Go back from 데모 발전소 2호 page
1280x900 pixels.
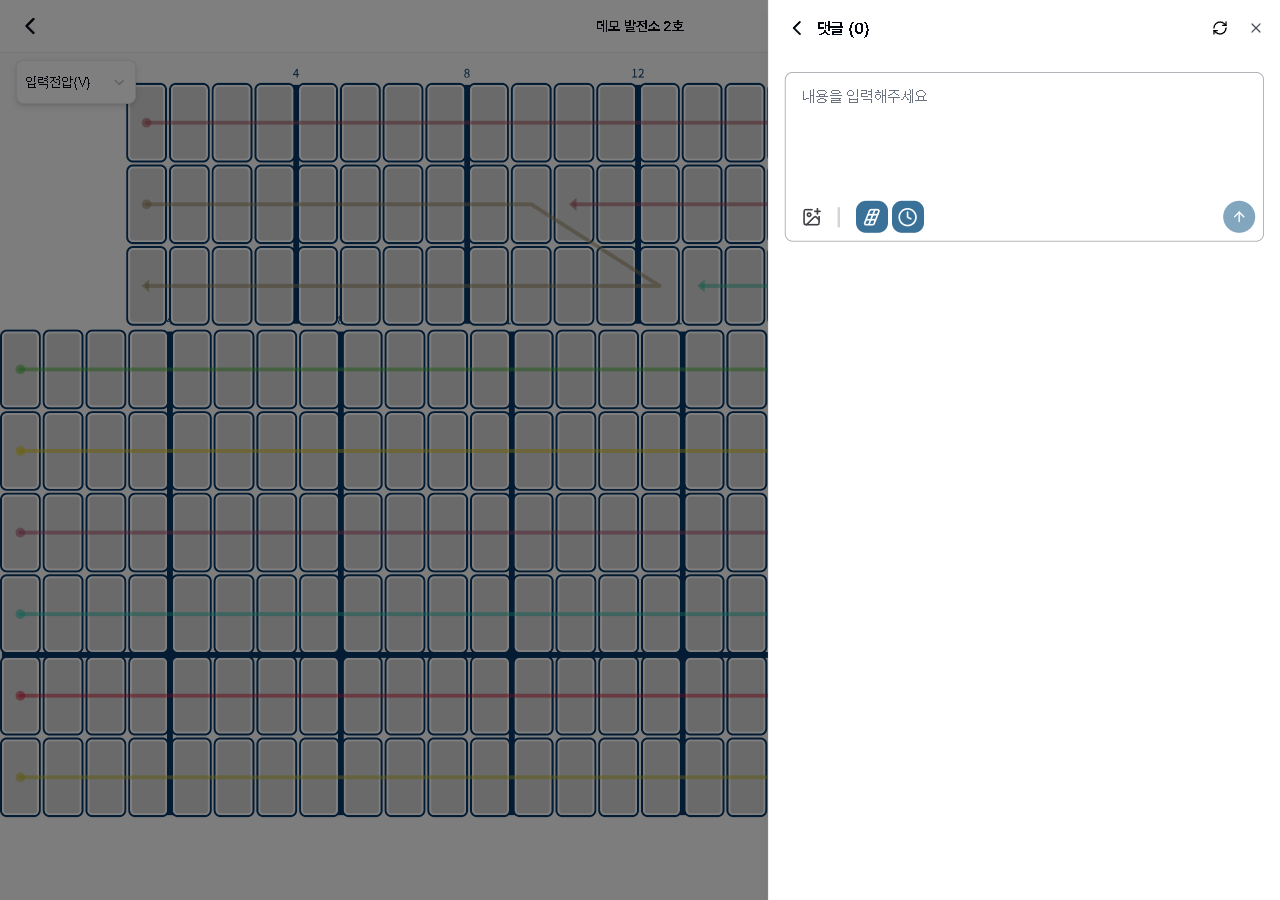pyautogui.click(x=30, y=26)
